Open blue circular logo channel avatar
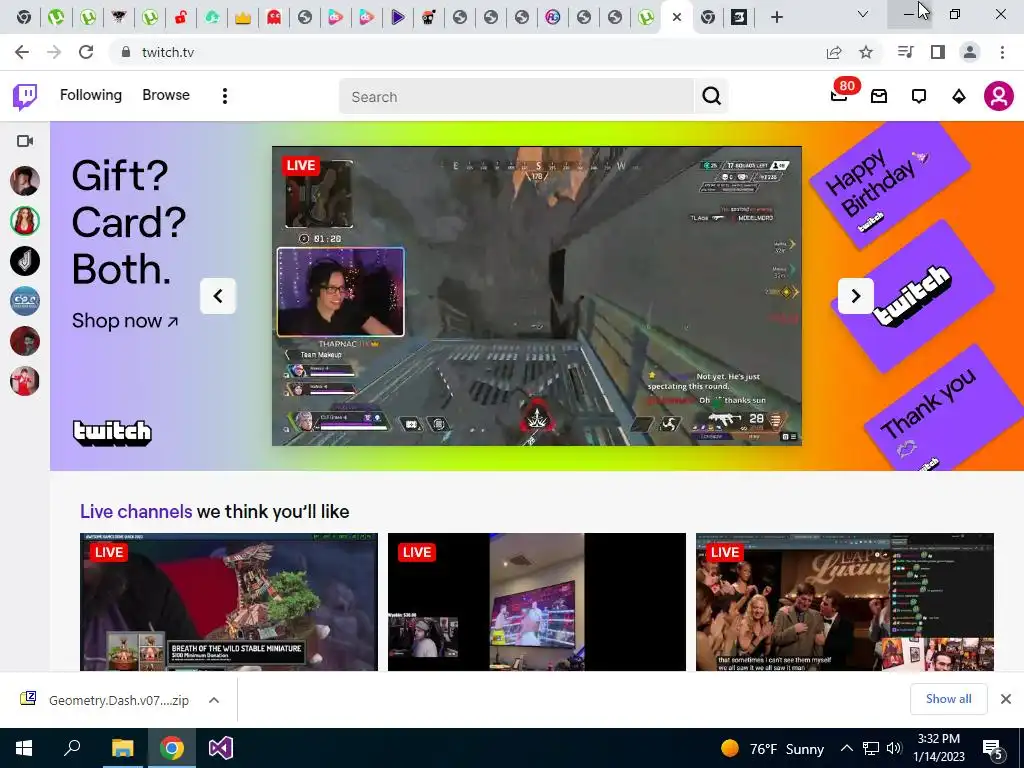1024x768 pixels. (25, 301)
